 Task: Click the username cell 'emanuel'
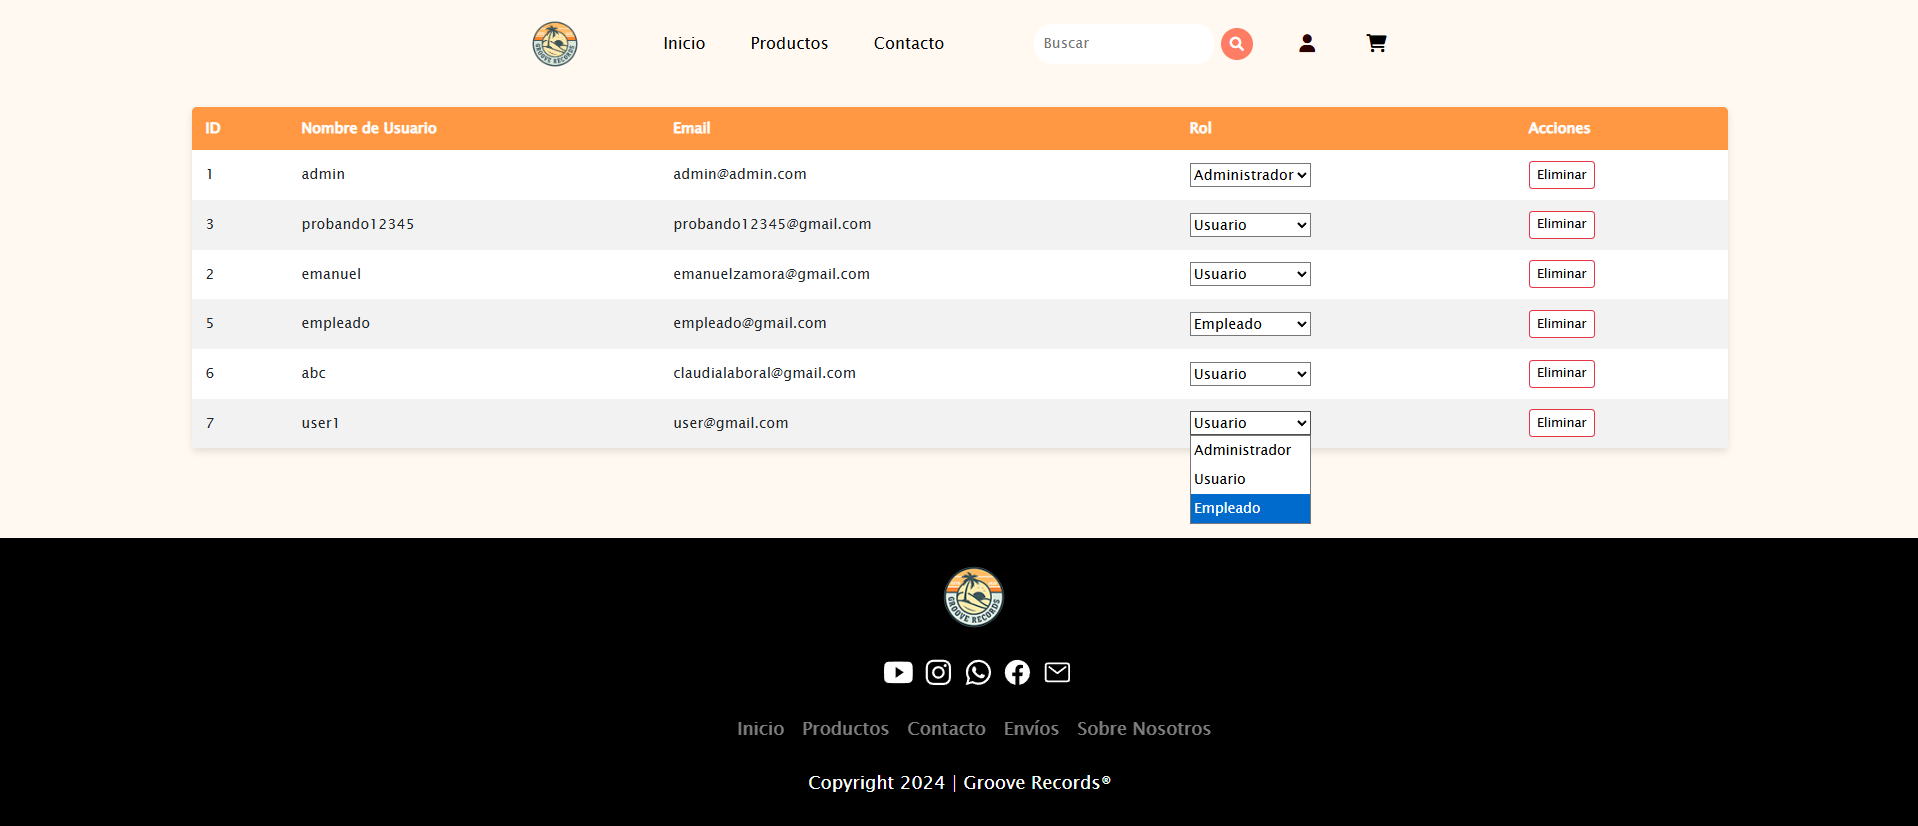(x=331, y=274)
